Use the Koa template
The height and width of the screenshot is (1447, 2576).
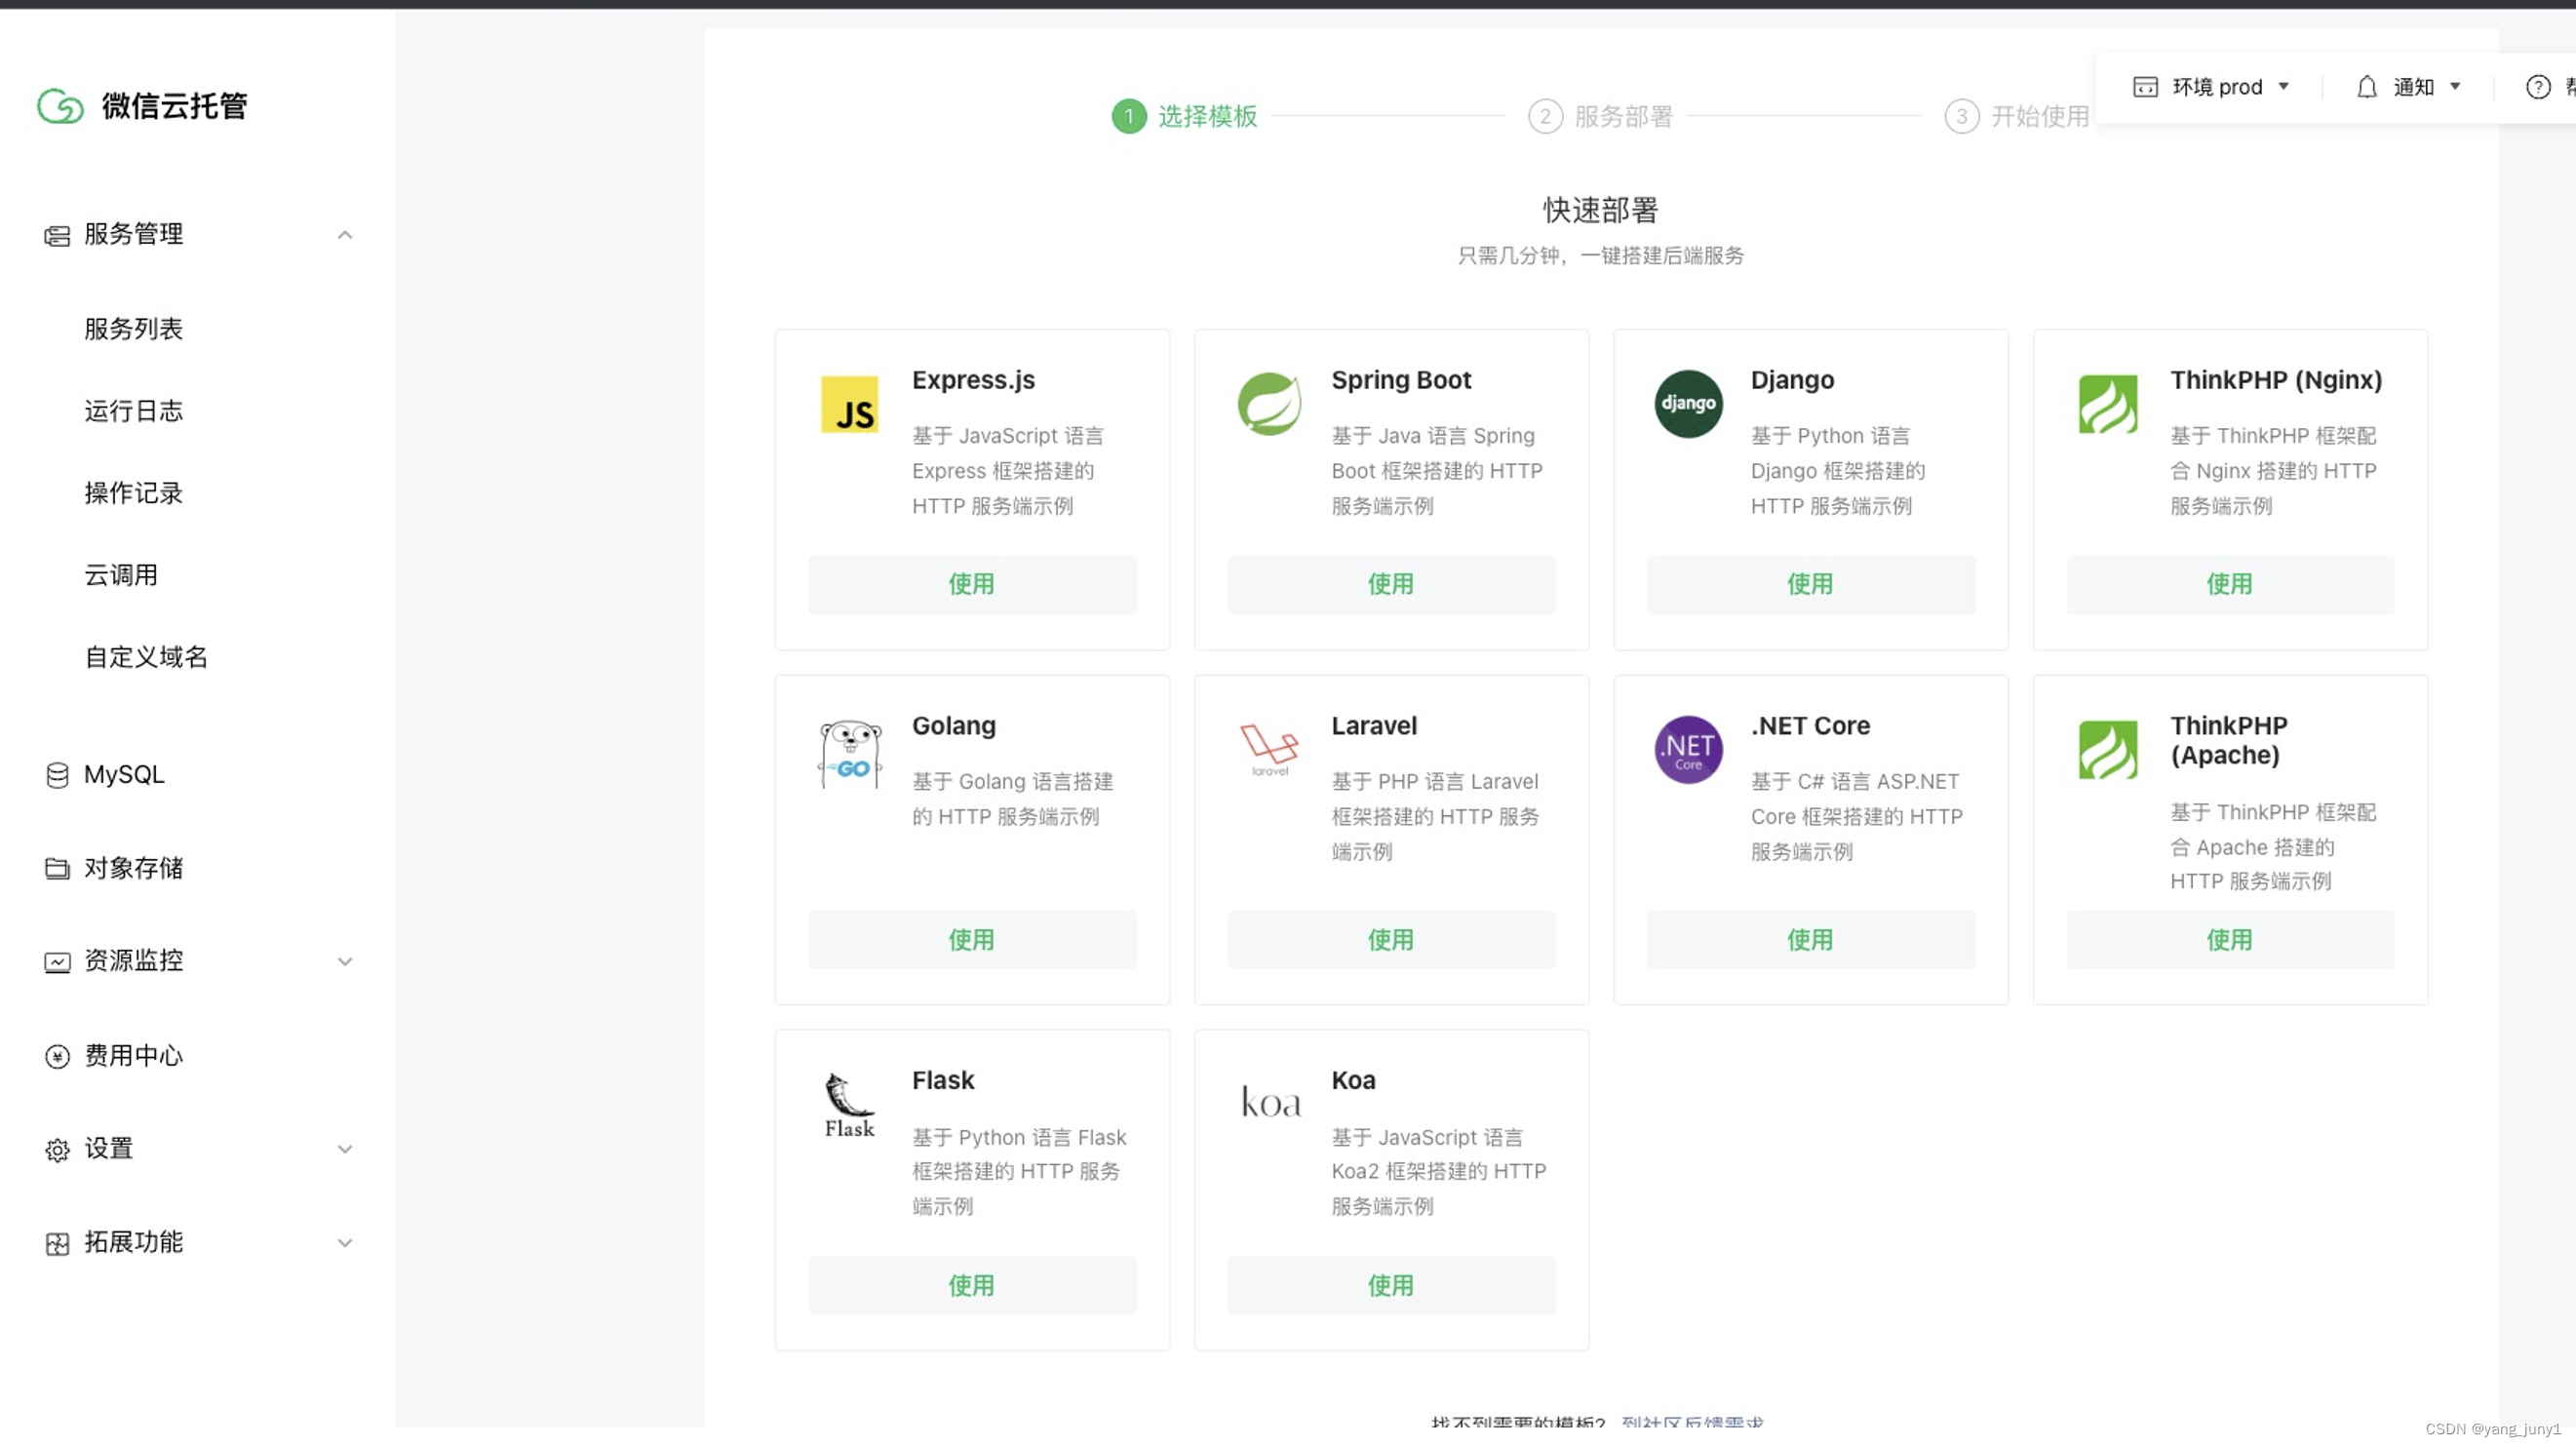(x=1391, y=1285)
